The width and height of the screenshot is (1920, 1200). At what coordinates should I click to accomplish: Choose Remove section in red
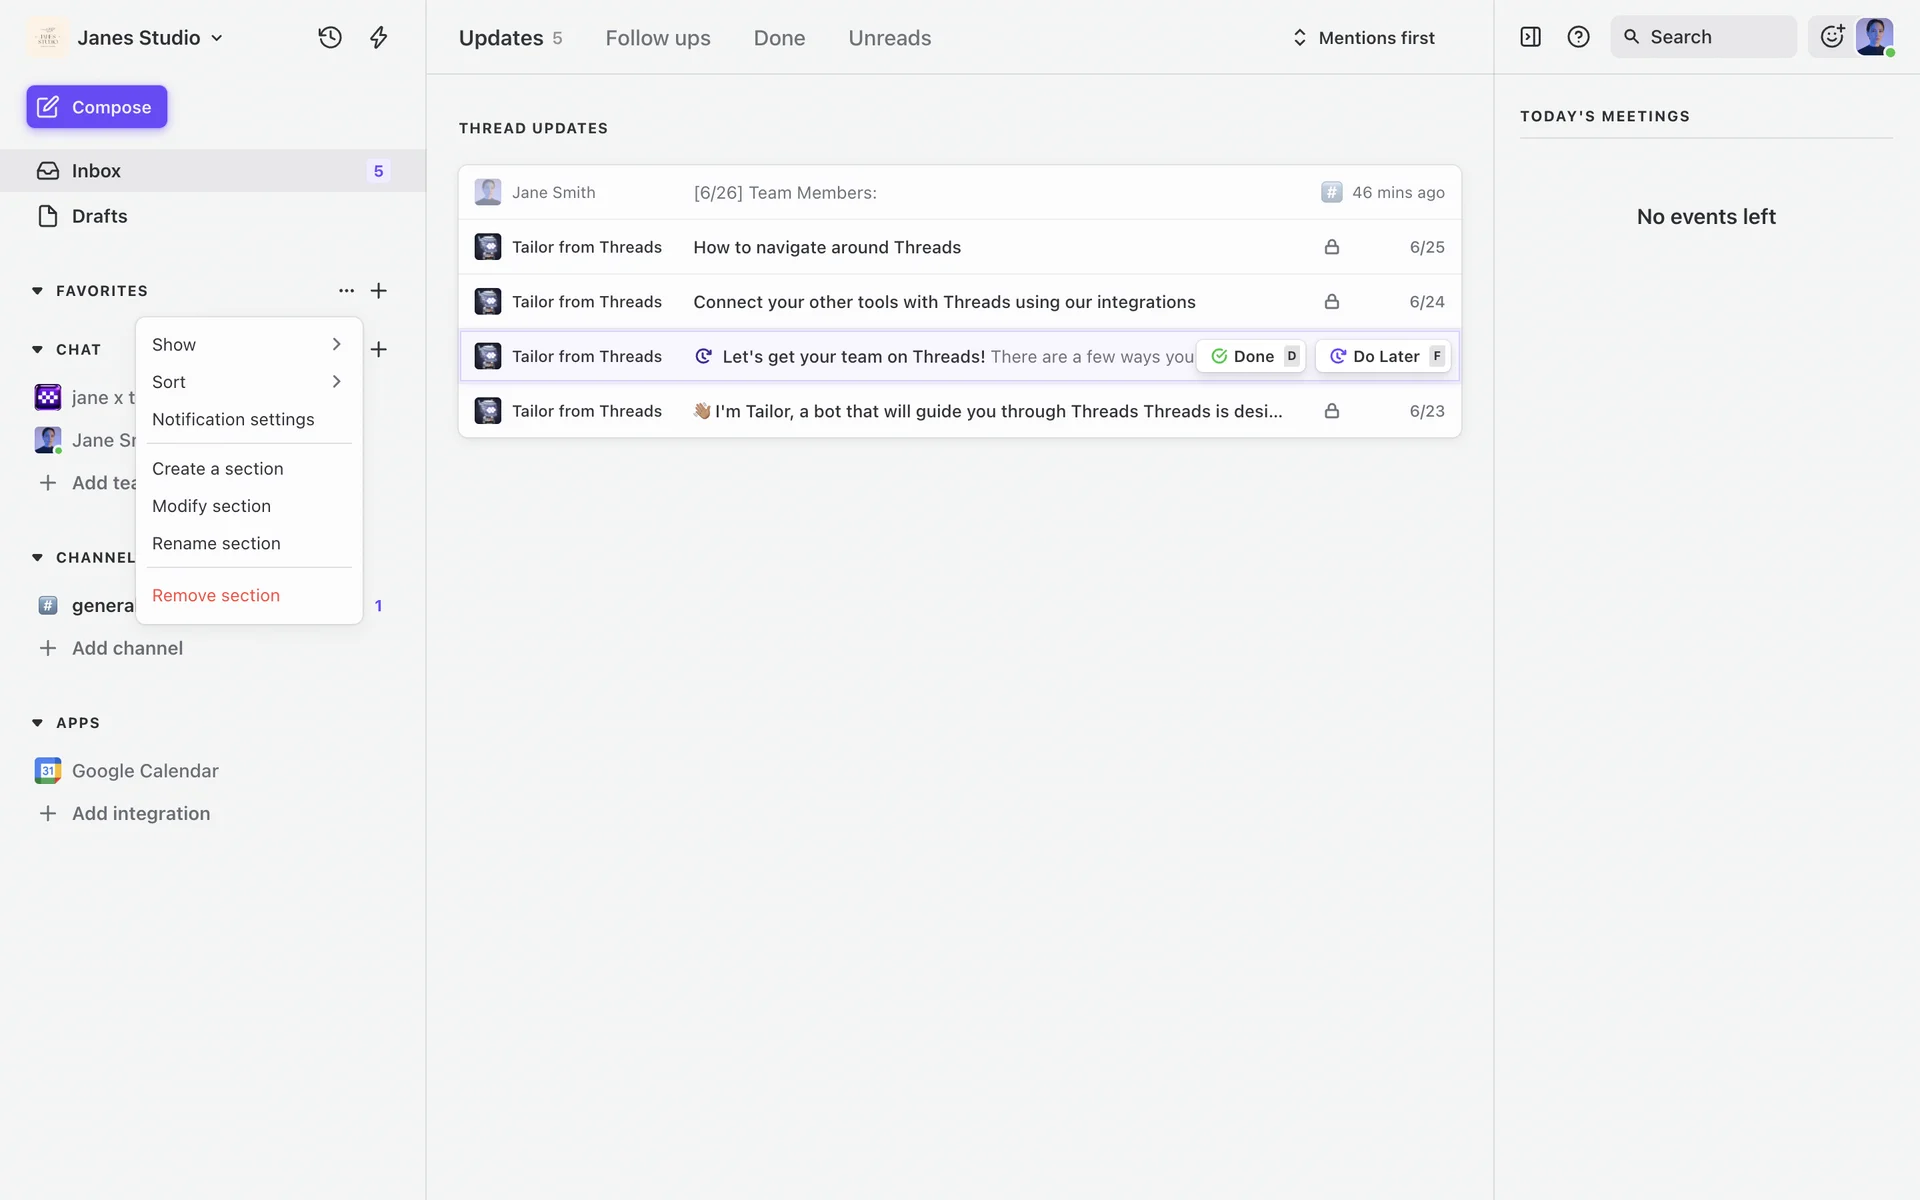point(216,595)
